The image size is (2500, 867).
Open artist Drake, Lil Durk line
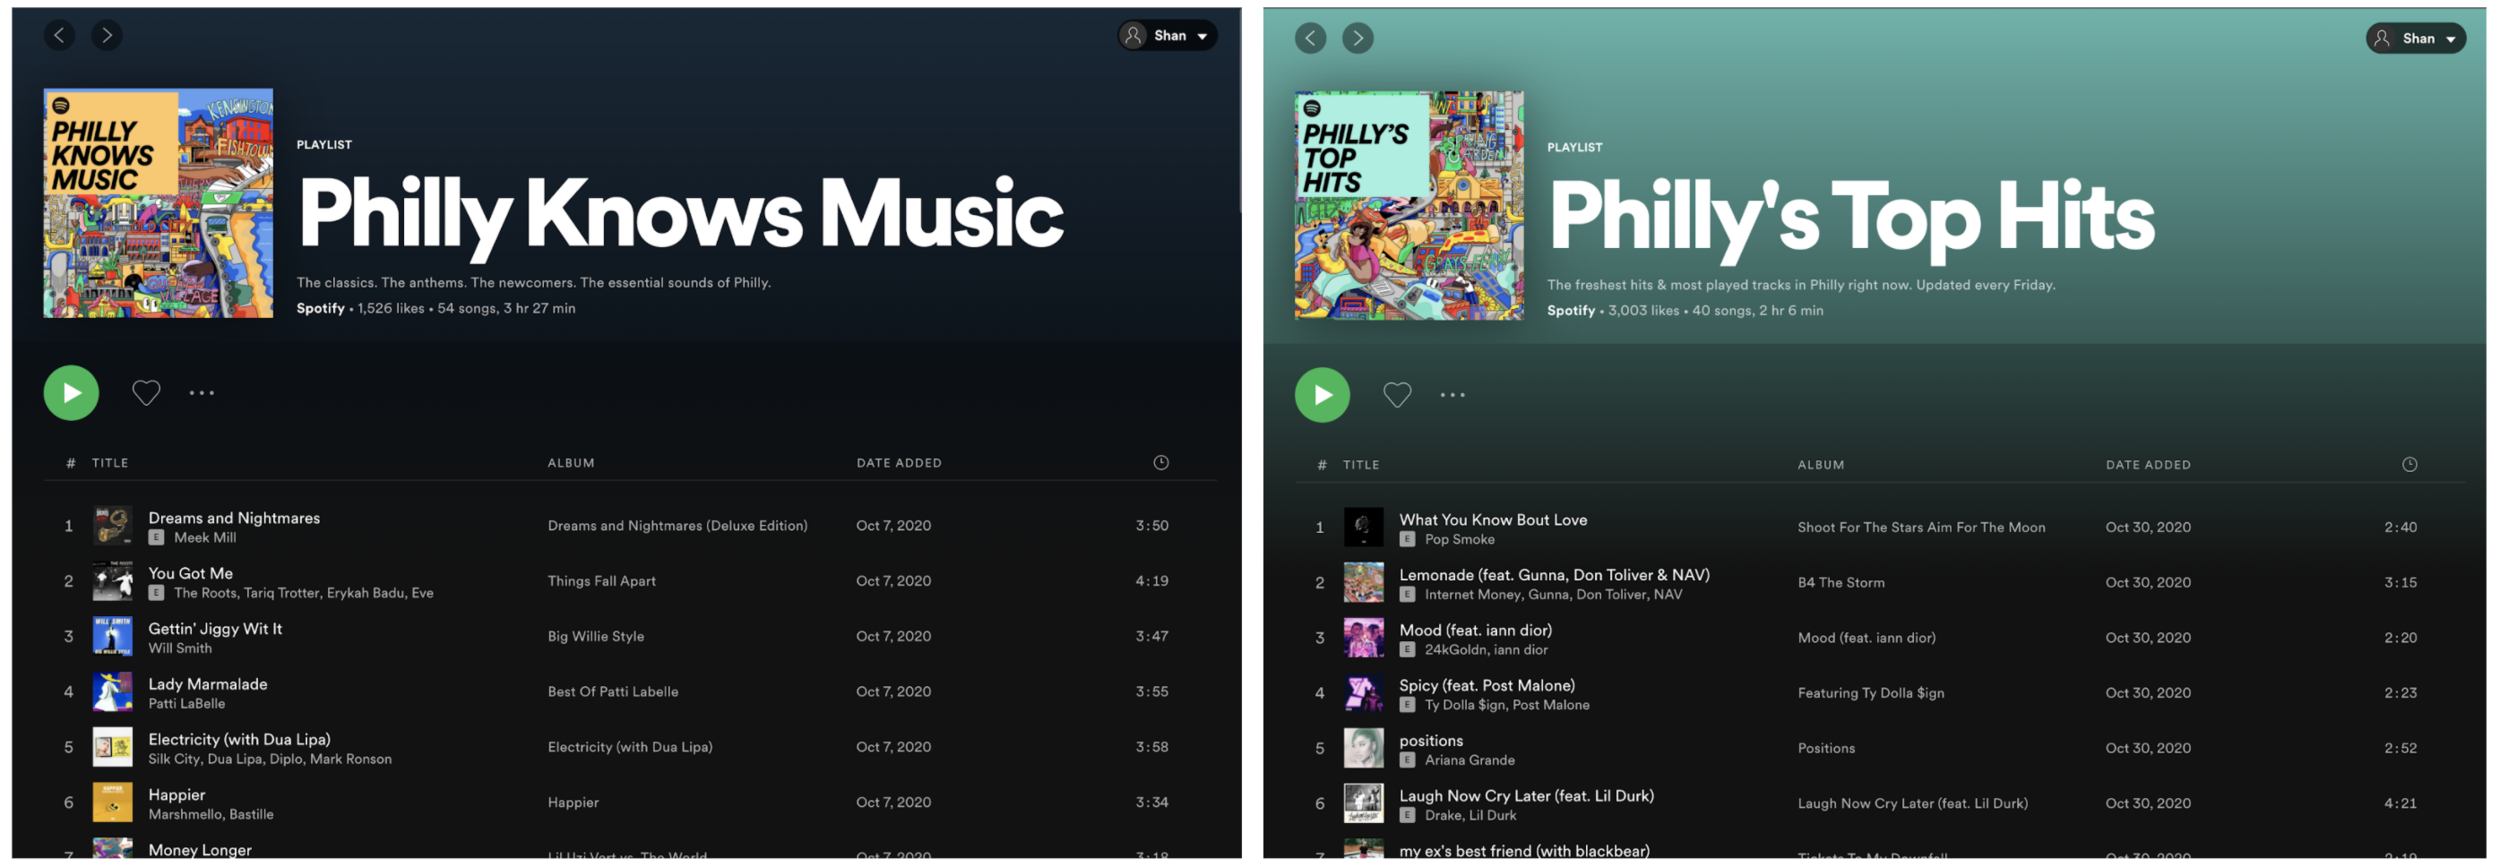[x=1470, y=816]
